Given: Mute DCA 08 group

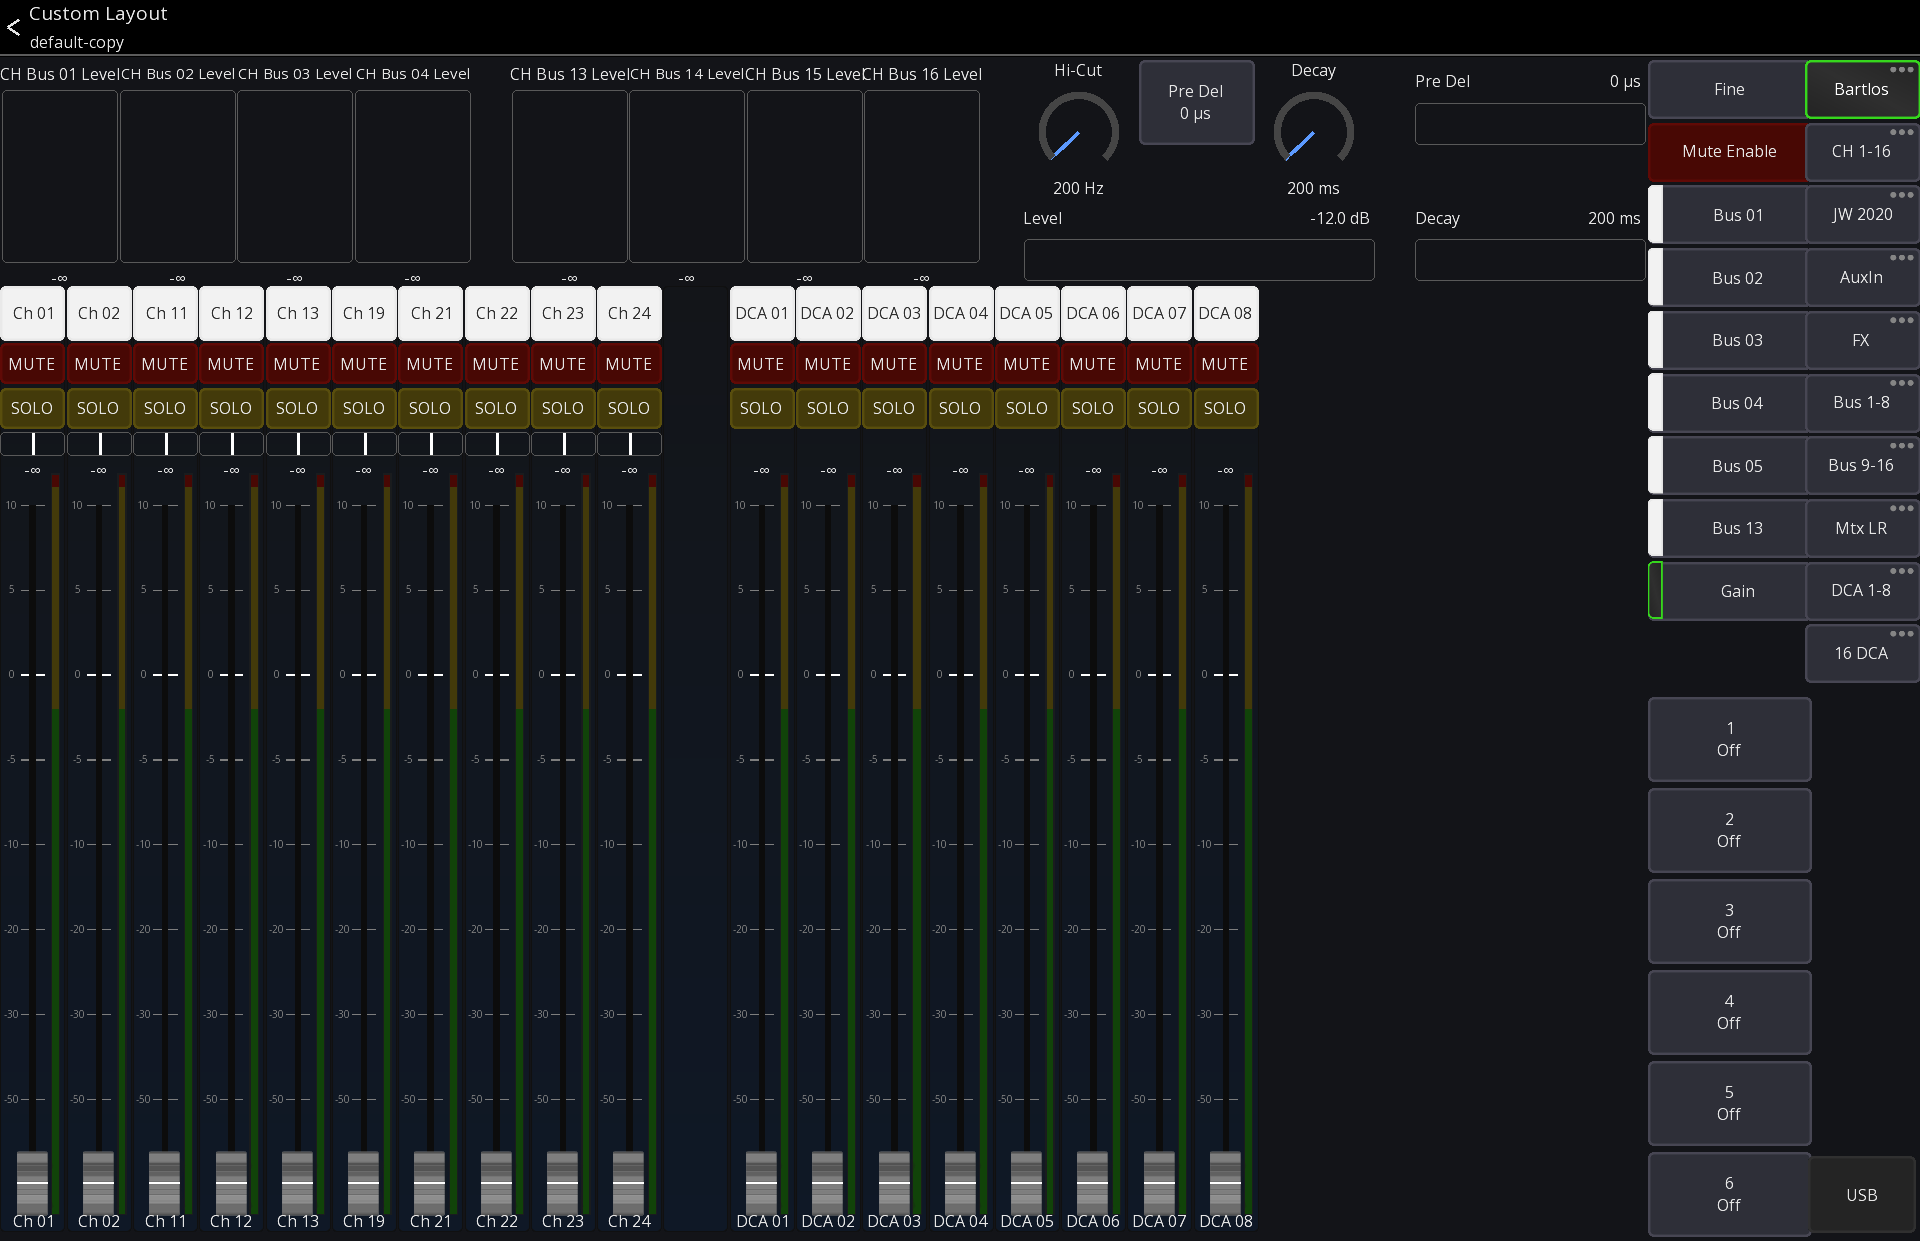Looking at the screenshot, I should coord(1225,364).
